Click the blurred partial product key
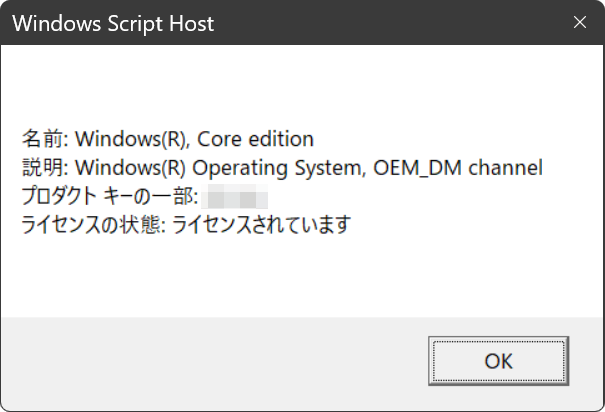This screenshot has width=605, height=412. (x=237, y=196)
